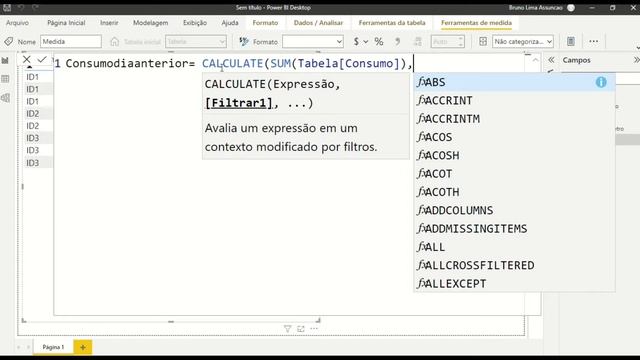Open the Data view icon in left sidebar
The image size is (640, 360).
tap(5, 79)
